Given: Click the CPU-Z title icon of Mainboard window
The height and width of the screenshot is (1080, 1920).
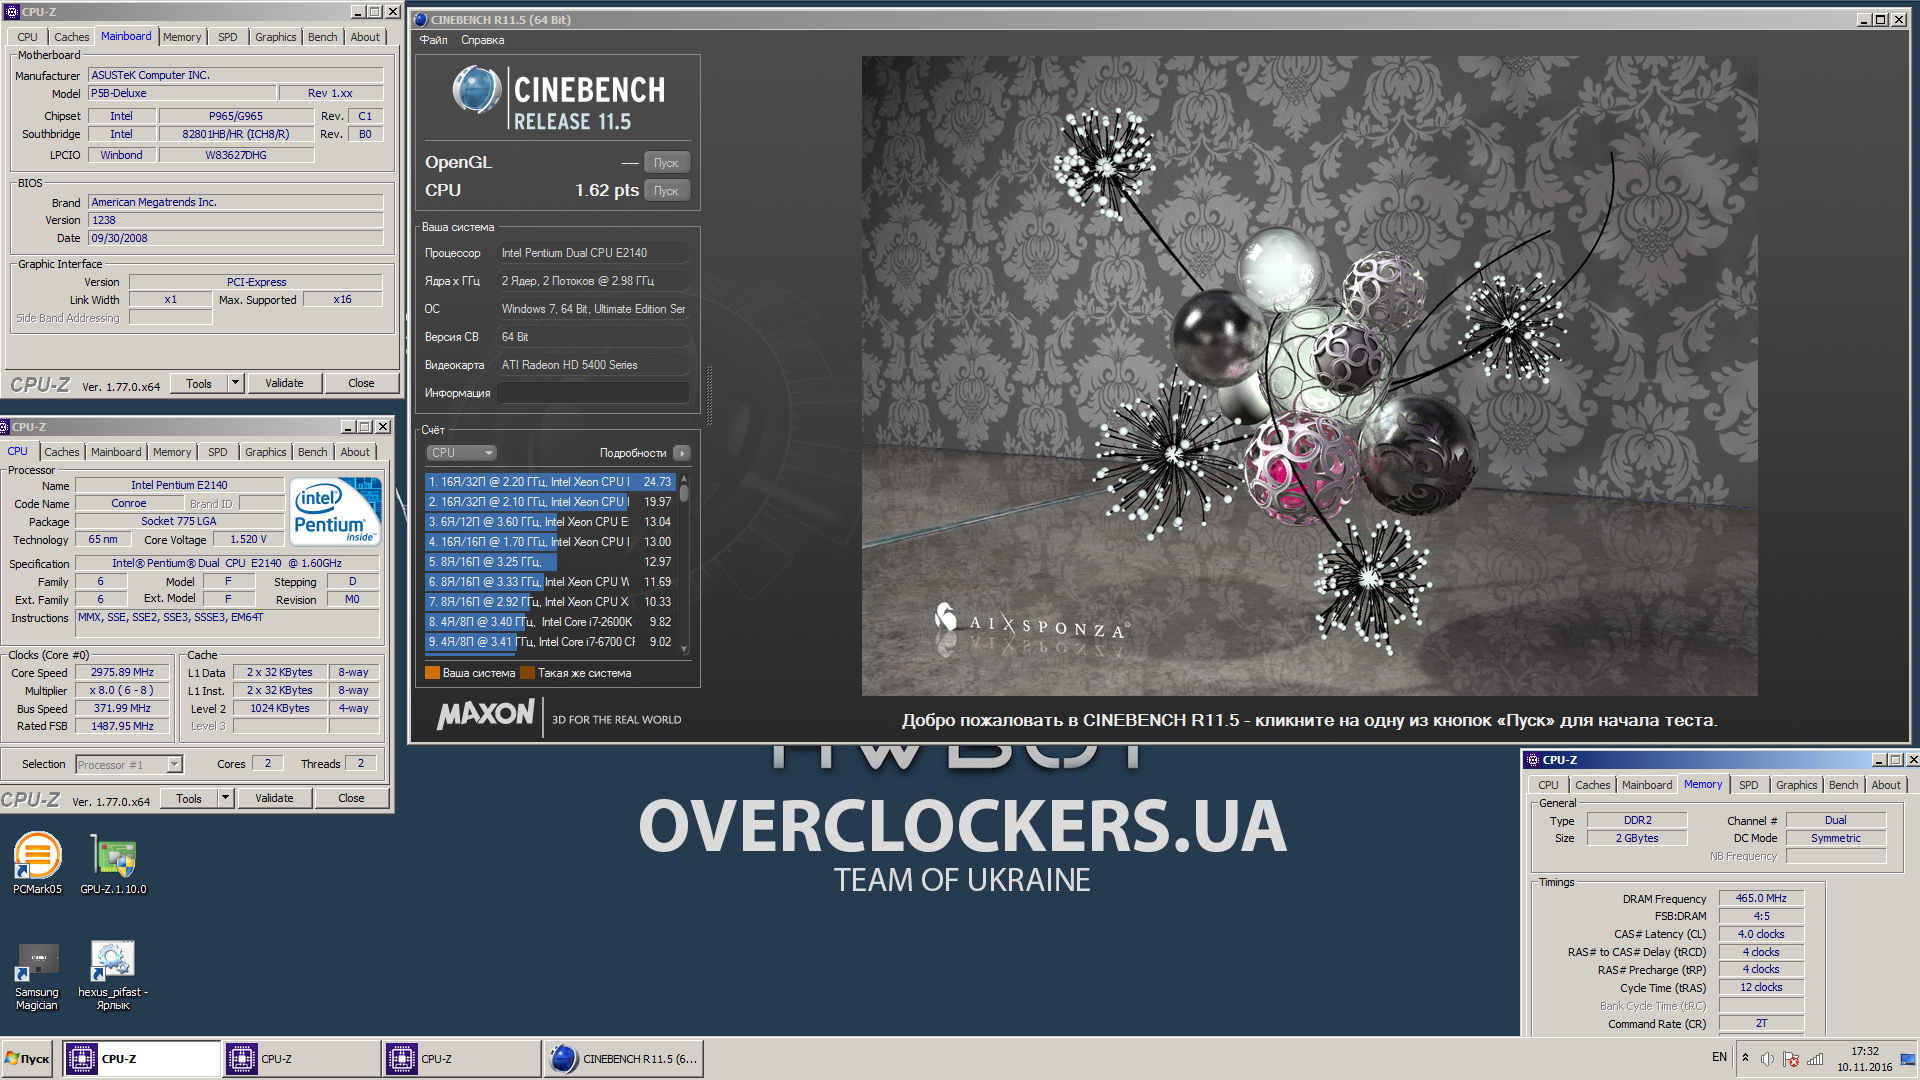Looking at the screenshot, I should click(x=12, y=12).
